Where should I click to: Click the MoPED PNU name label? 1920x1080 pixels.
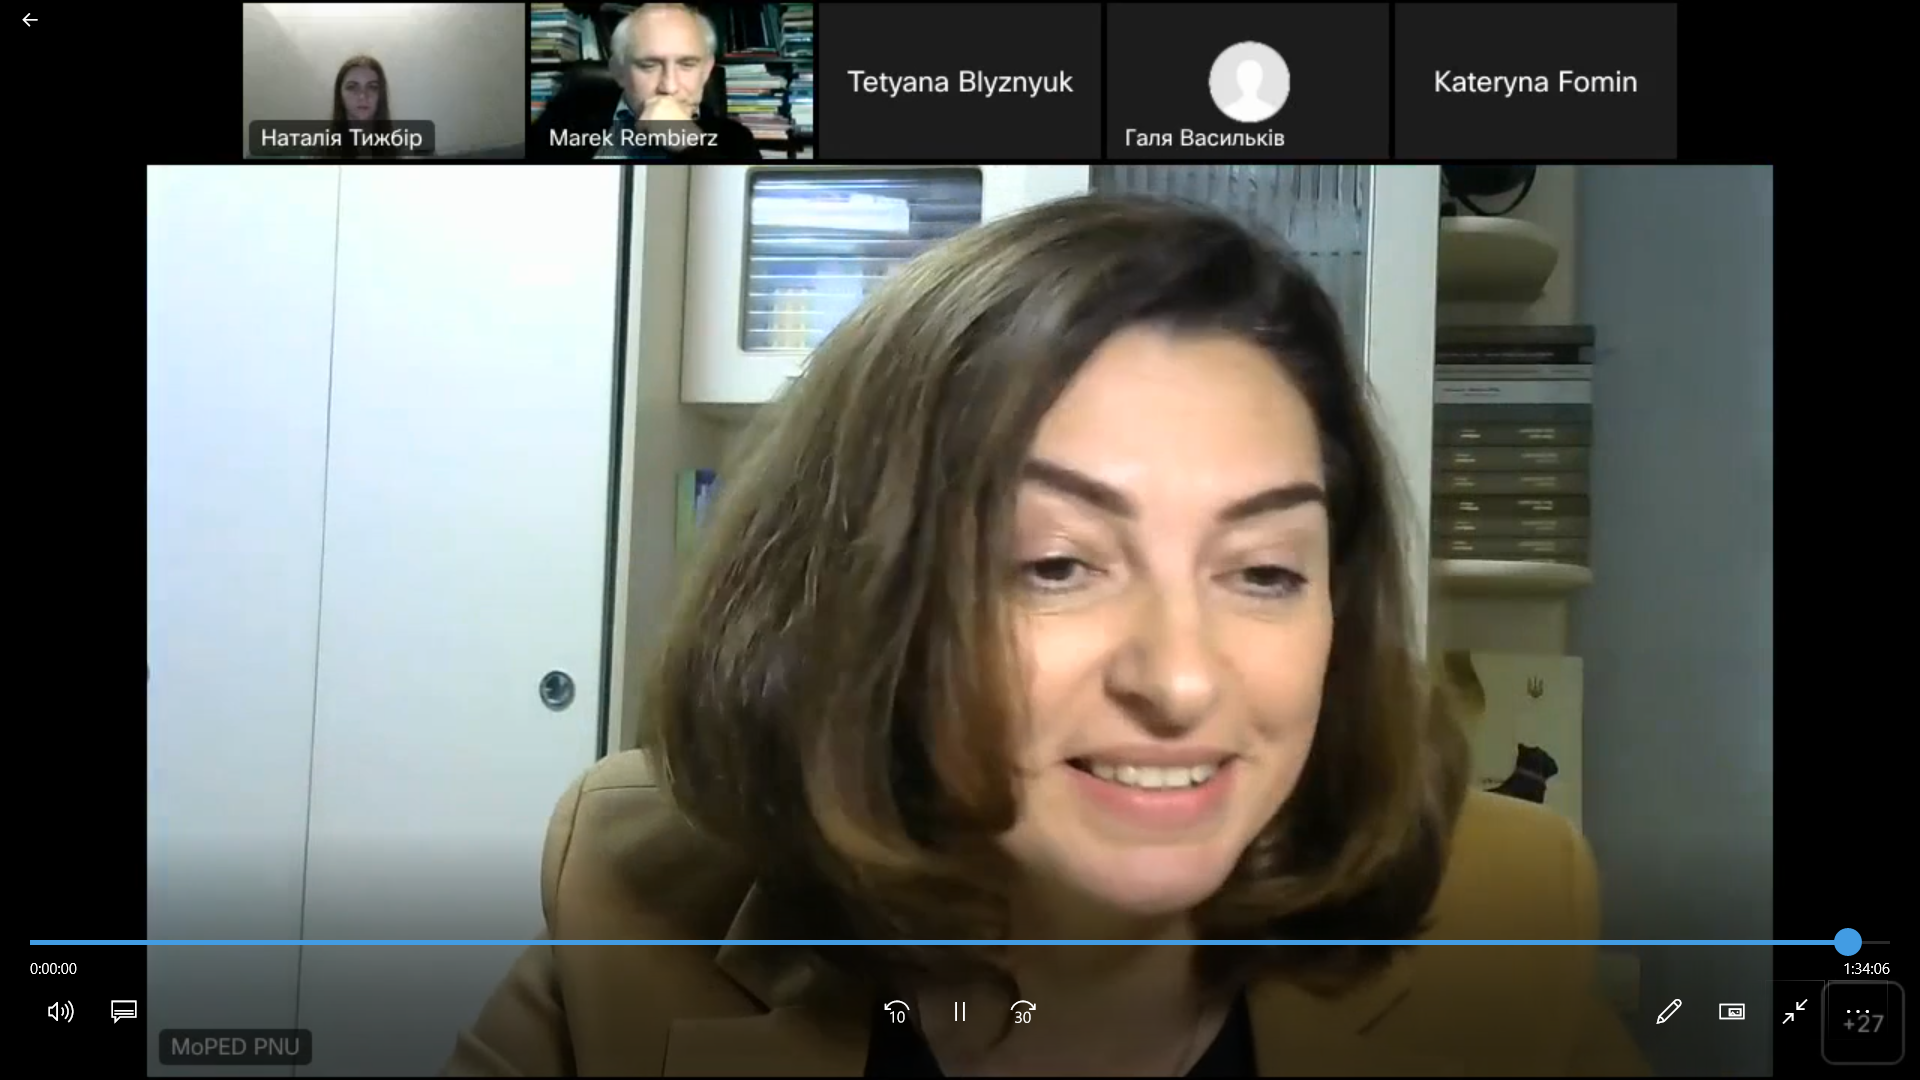click(235, 1047)
